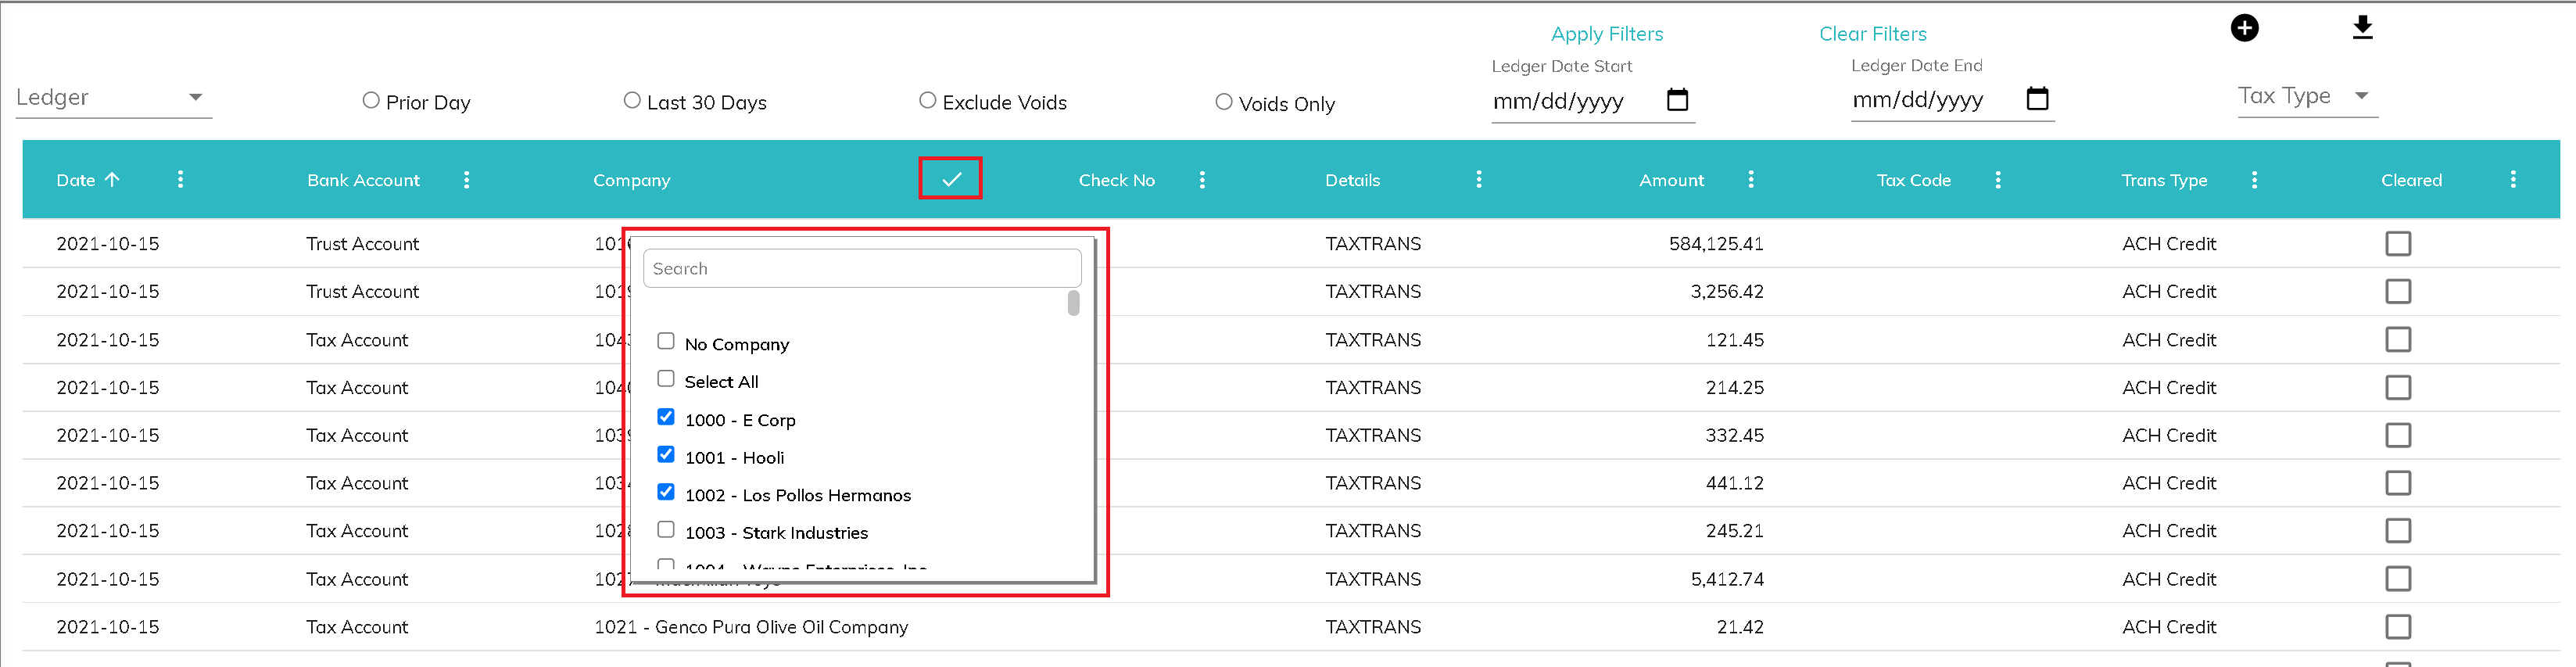Open Ledger Date End calendar picker

[x=2037, y=99]
